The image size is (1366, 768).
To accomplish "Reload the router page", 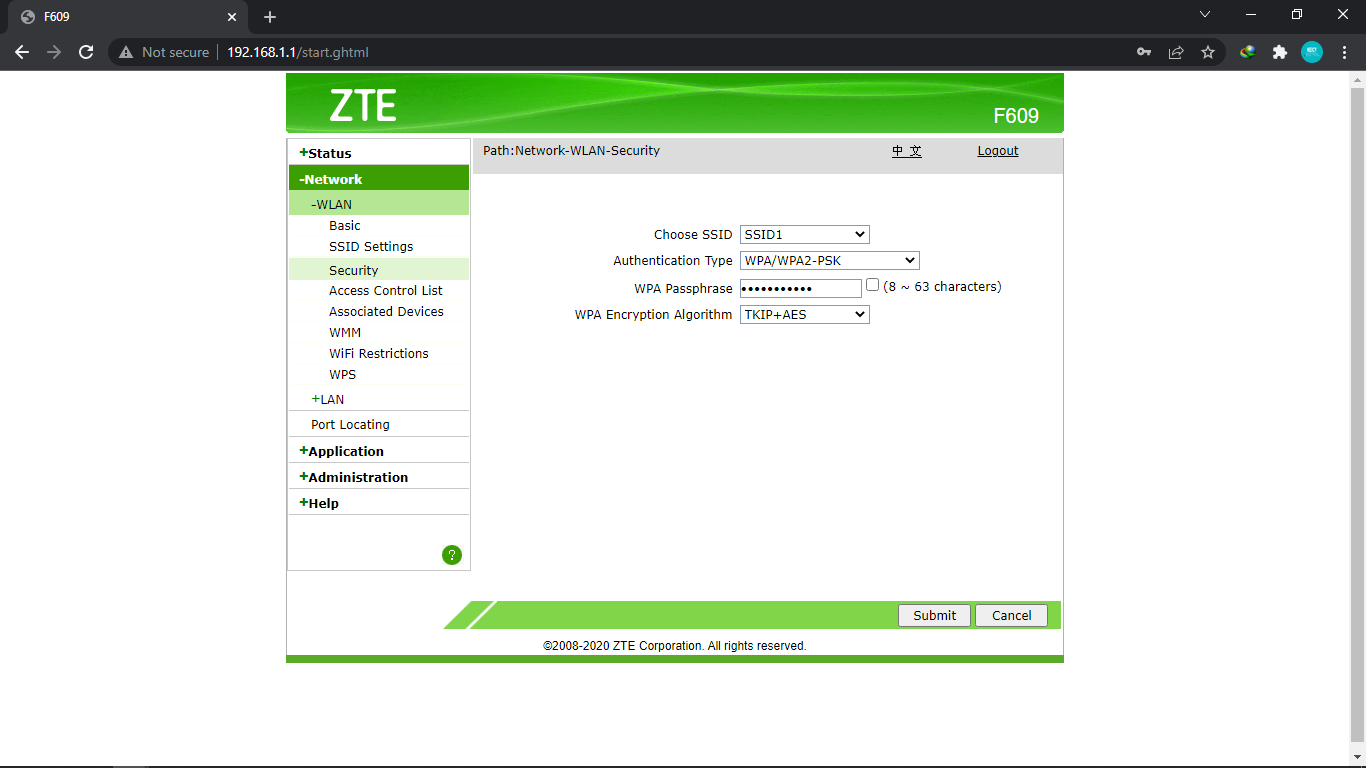I will pos(86,52).
